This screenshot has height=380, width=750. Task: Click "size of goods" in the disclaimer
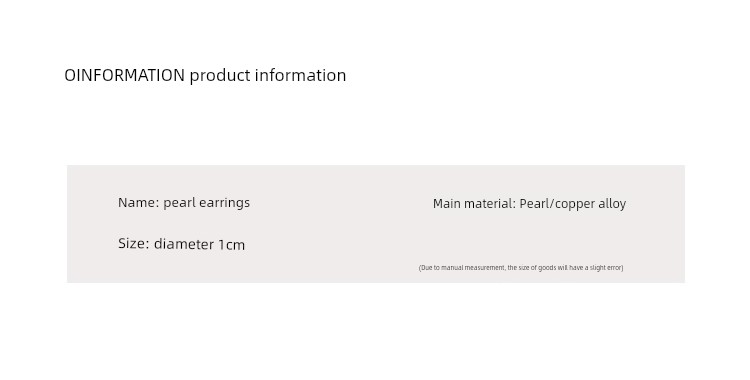538,268
